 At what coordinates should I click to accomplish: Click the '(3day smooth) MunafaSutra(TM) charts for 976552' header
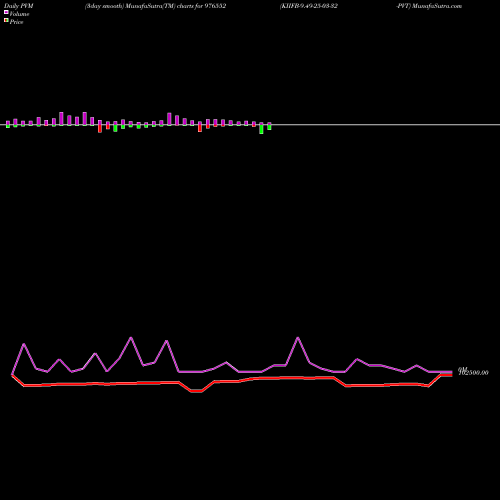point(155,6)
